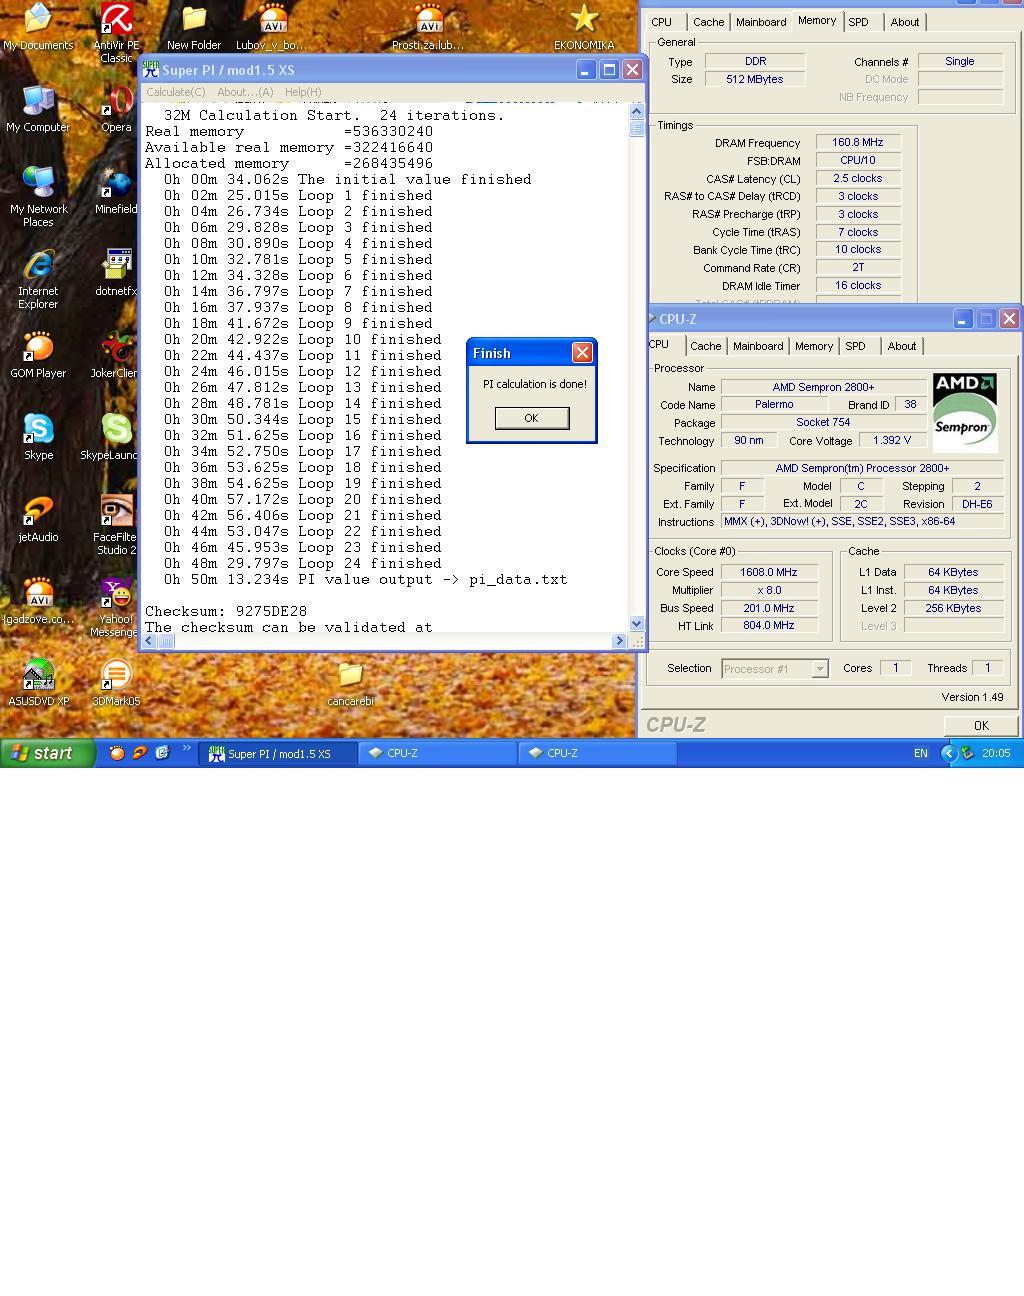Click the HT Link 804.0 MHz value

click(x=768, y=625)
